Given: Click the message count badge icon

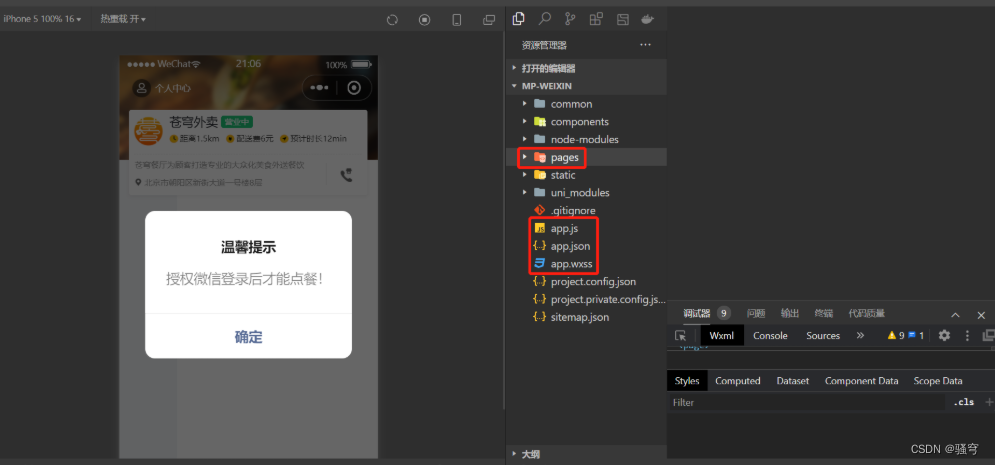Looking at the screenshot, I should (912, 336).
